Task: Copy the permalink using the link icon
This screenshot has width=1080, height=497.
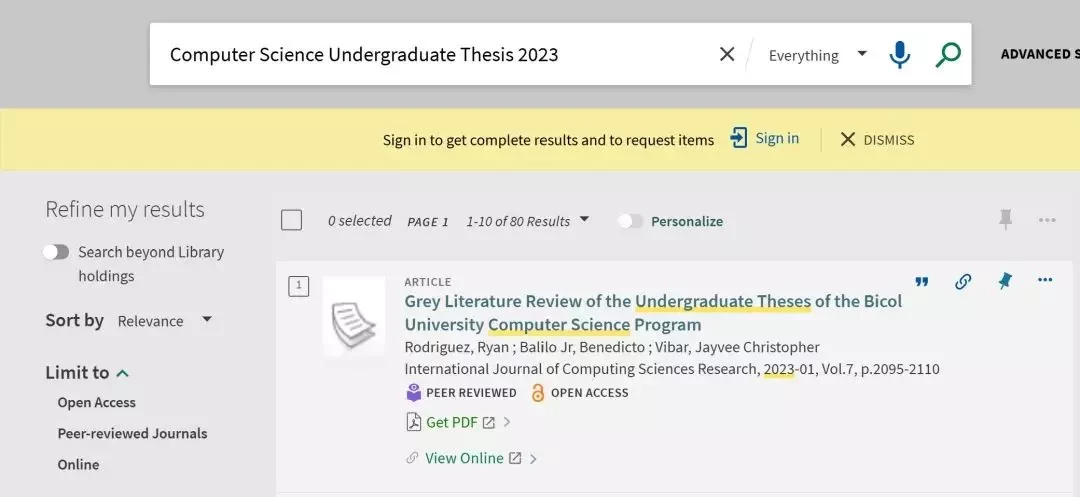Action: [x=963, y=281]
